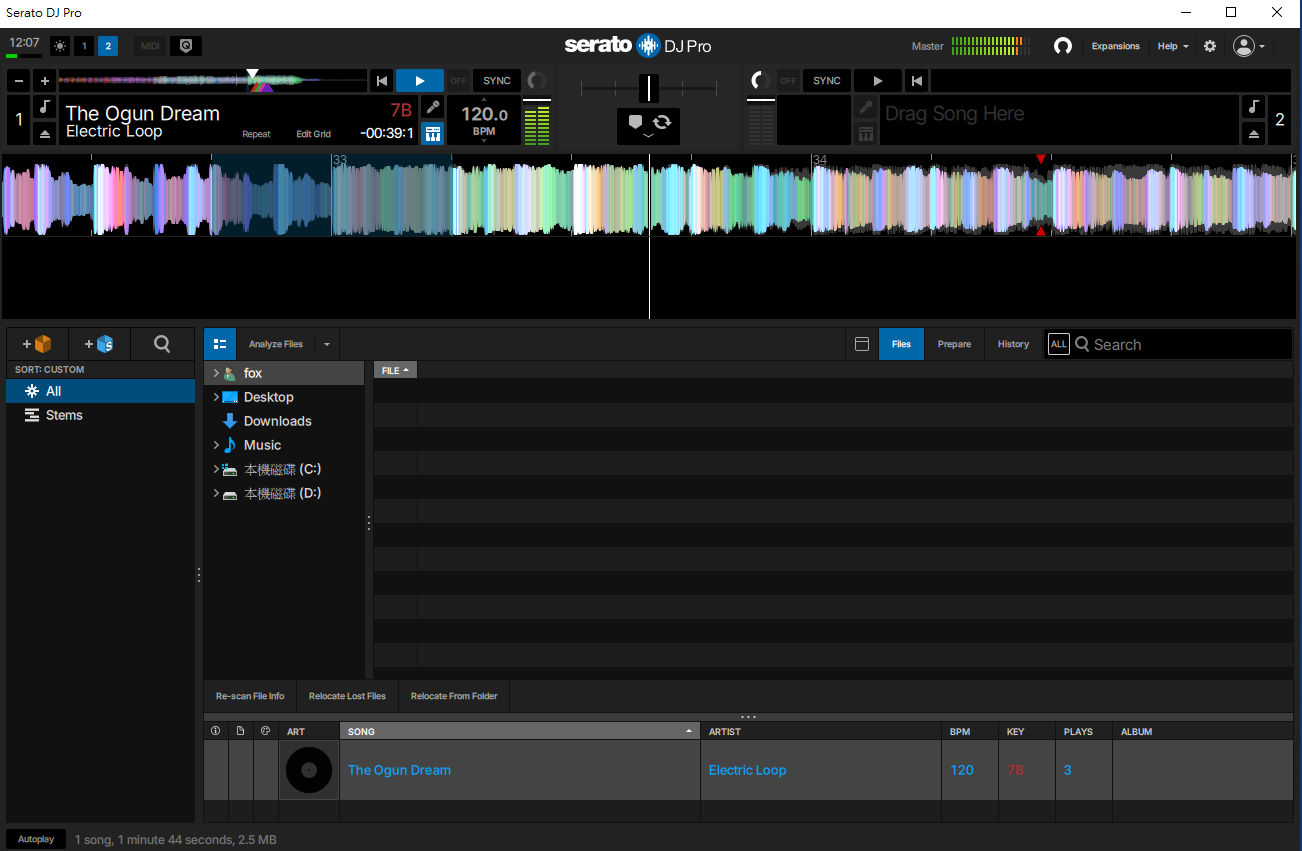Enable microphone icon on deck 1
1302x851 pixels.
(432, 107)
